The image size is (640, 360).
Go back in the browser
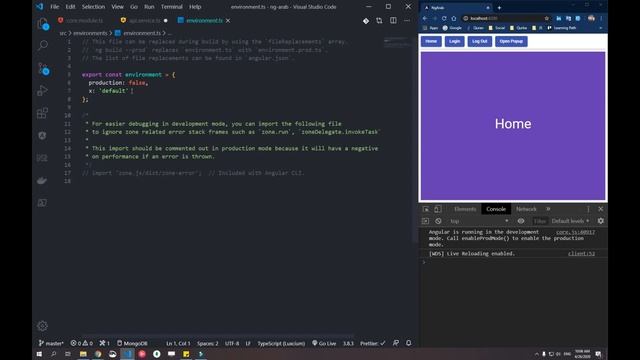click(425, 18)
